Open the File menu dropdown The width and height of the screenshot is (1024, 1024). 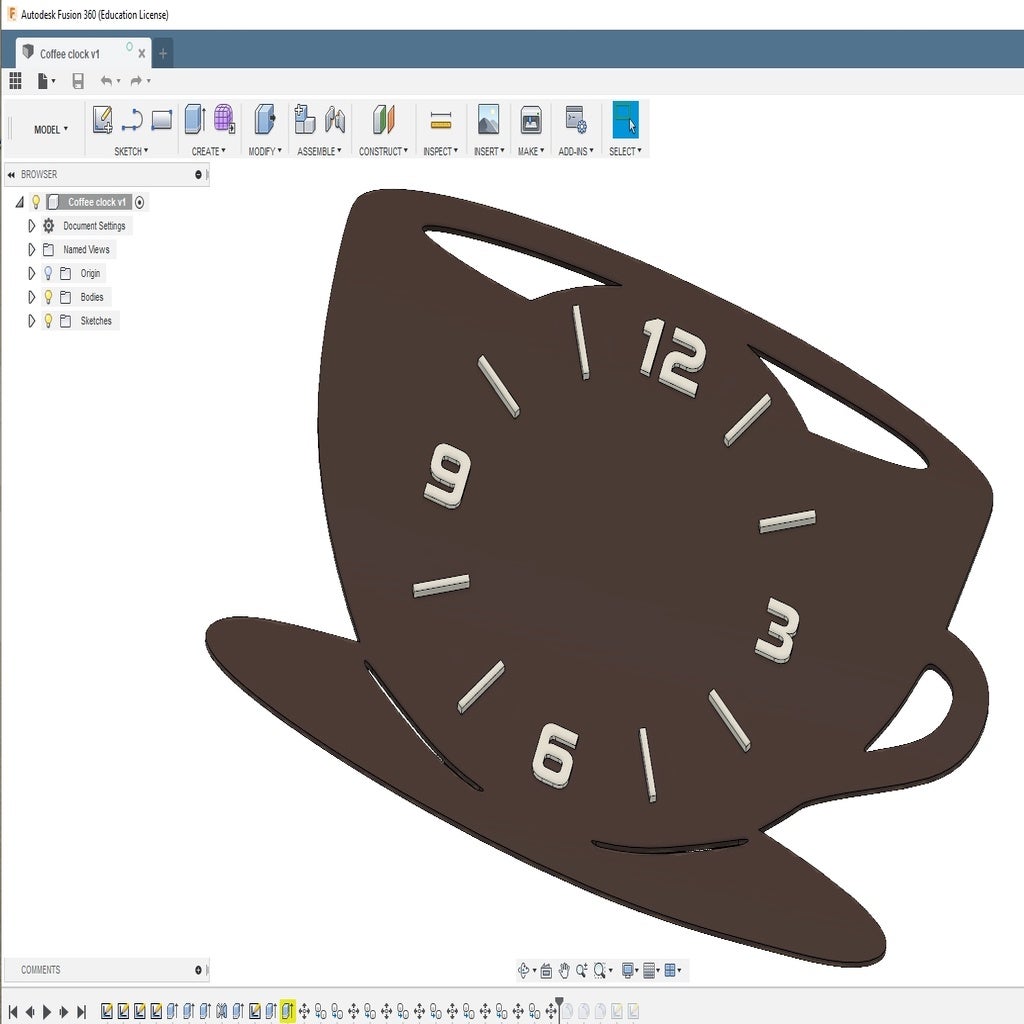pos(46,81)
